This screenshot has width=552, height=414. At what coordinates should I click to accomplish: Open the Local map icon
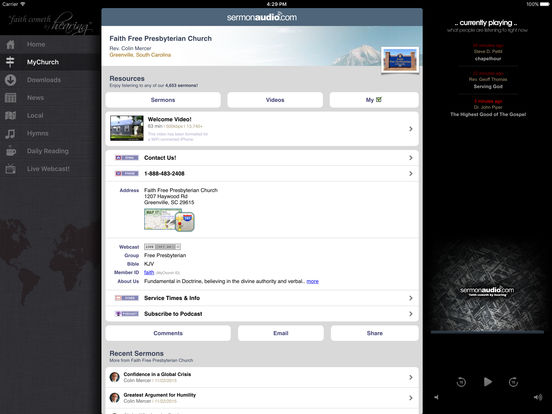click(x=10, y=115)
